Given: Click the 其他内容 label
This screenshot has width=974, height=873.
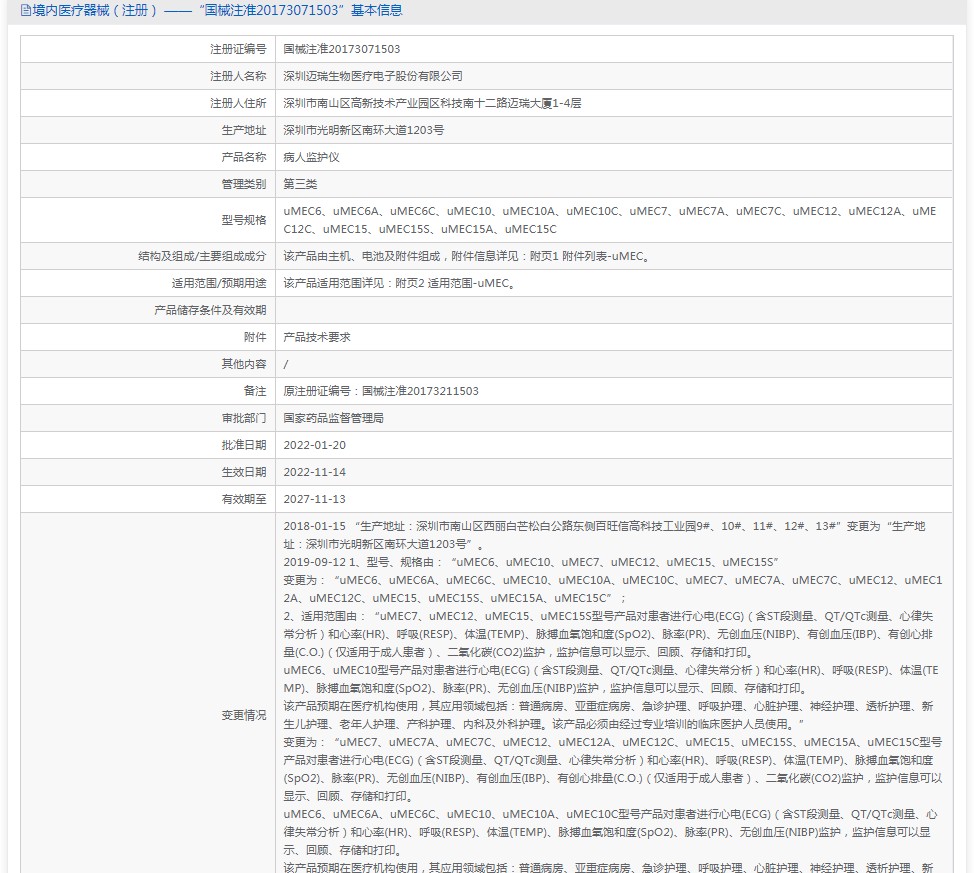Looking at the screenshot, I should (x=244, y=364).
